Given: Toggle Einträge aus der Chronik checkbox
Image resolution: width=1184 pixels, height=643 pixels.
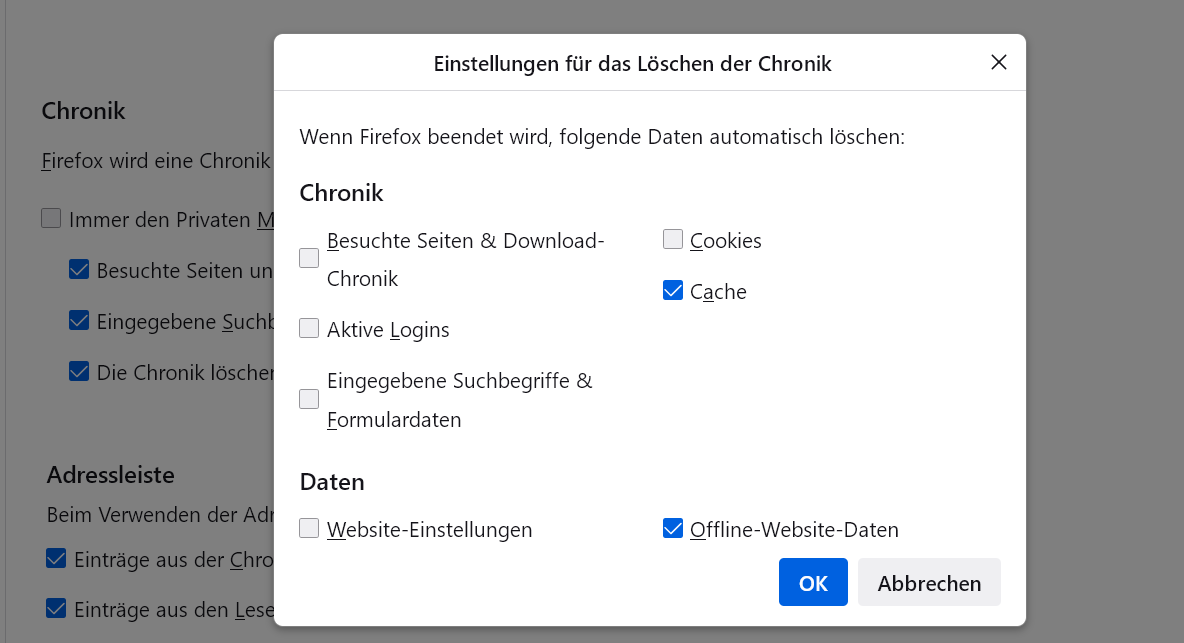Looking at the screenshot, I should click(x=57, y=559).
